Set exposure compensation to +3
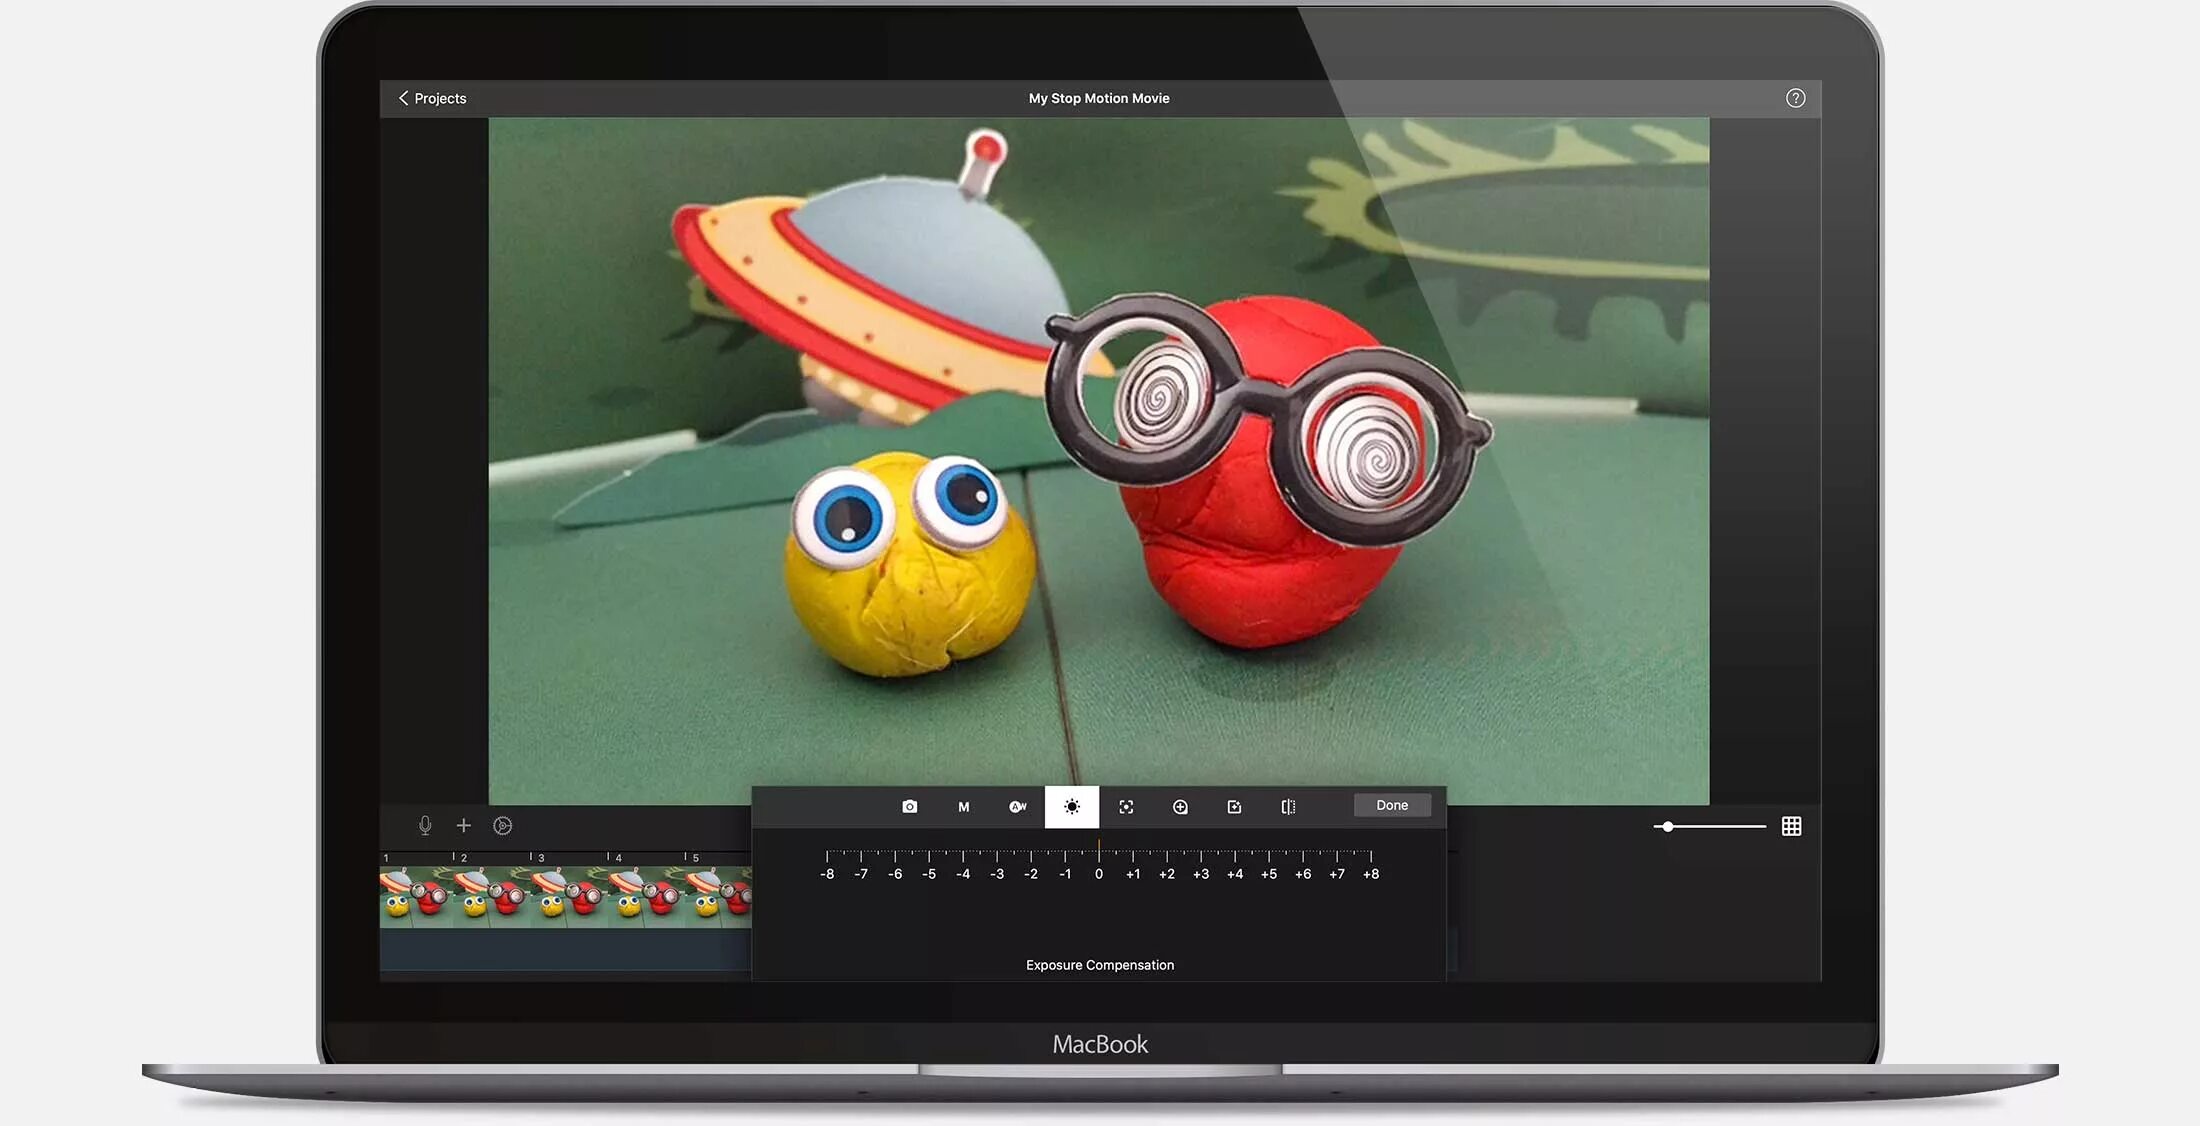Screen dimensions: 2200x1126 pos(1201,857)
